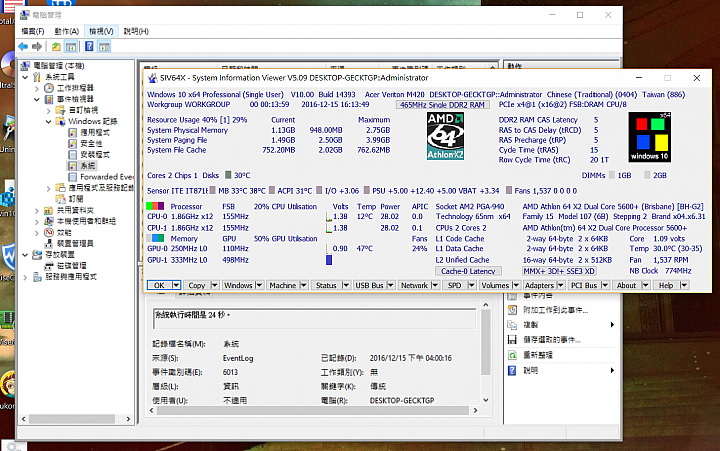Open the dropdown arrow next to SPD

(472, 285)
